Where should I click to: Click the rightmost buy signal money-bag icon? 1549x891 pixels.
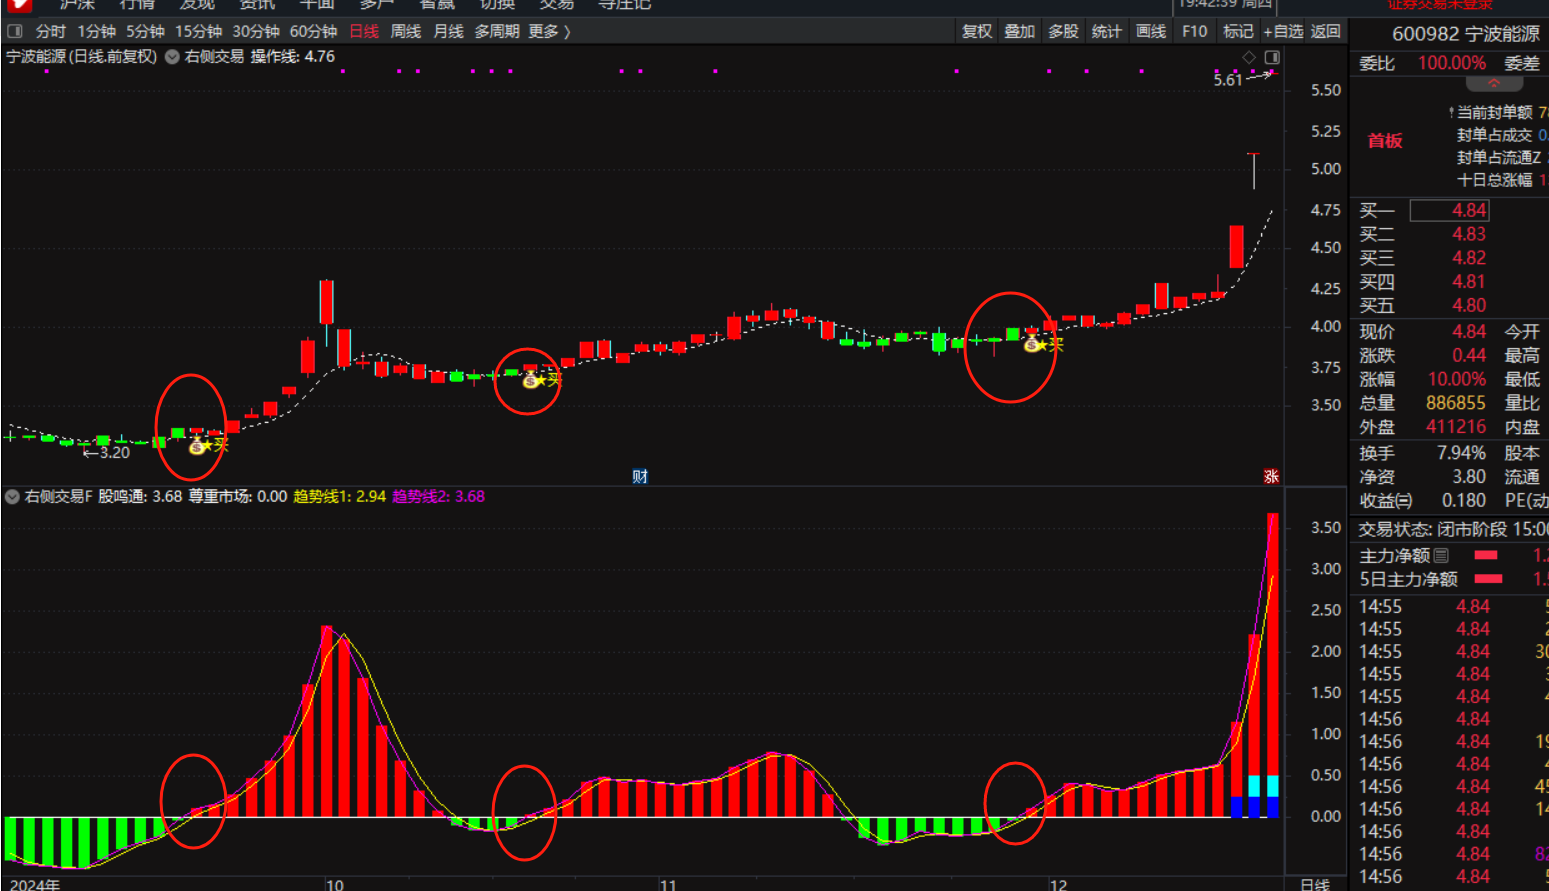pyautogui.click(x=1032, y=345)
